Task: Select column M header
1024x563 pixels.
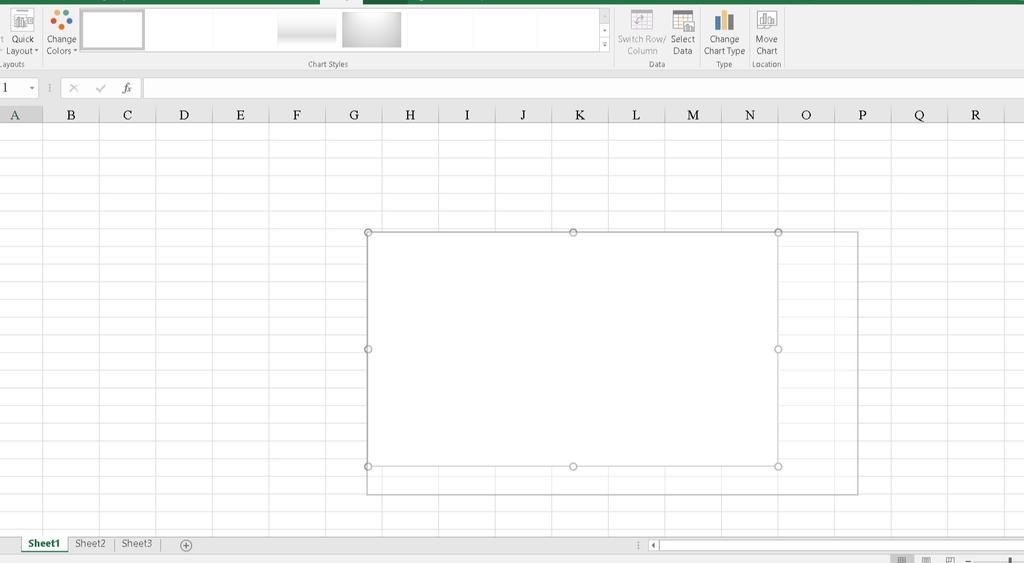Action: click(x=693, y=115)
